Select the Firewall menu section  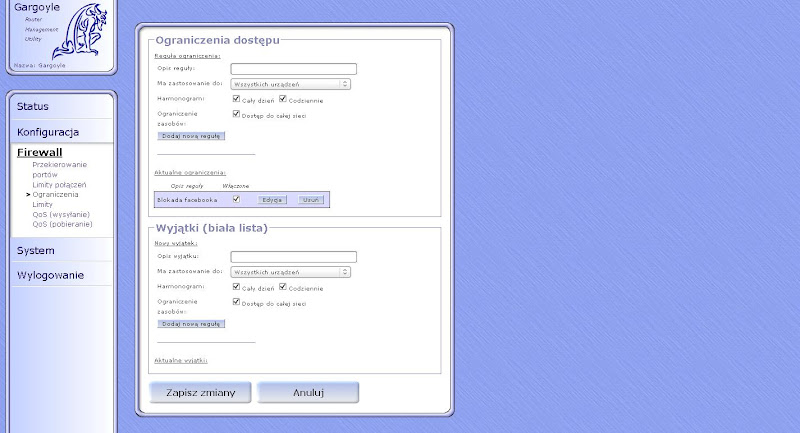tap(39, 152)
